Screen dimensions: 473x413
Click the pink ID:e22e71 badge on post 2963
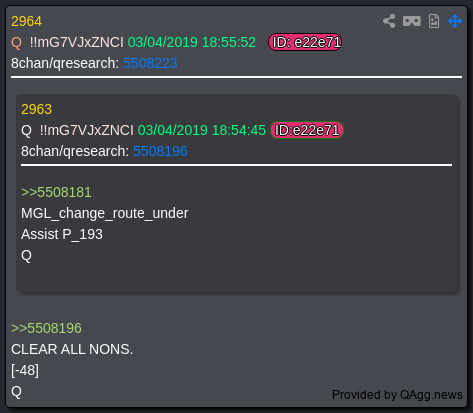pyautogui.click(x=307, y=130)
